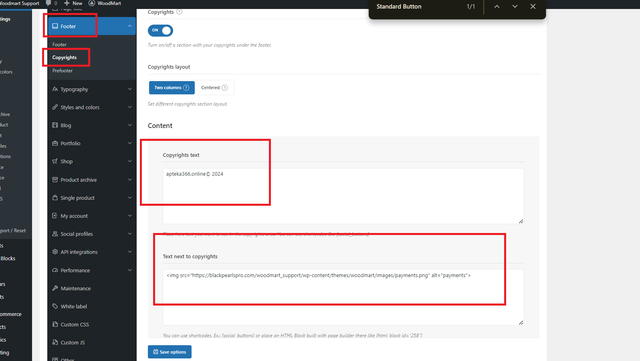The image size is (640, 361).
Task: Click the API integrations gear icon
Action: [x=55, y=252]
